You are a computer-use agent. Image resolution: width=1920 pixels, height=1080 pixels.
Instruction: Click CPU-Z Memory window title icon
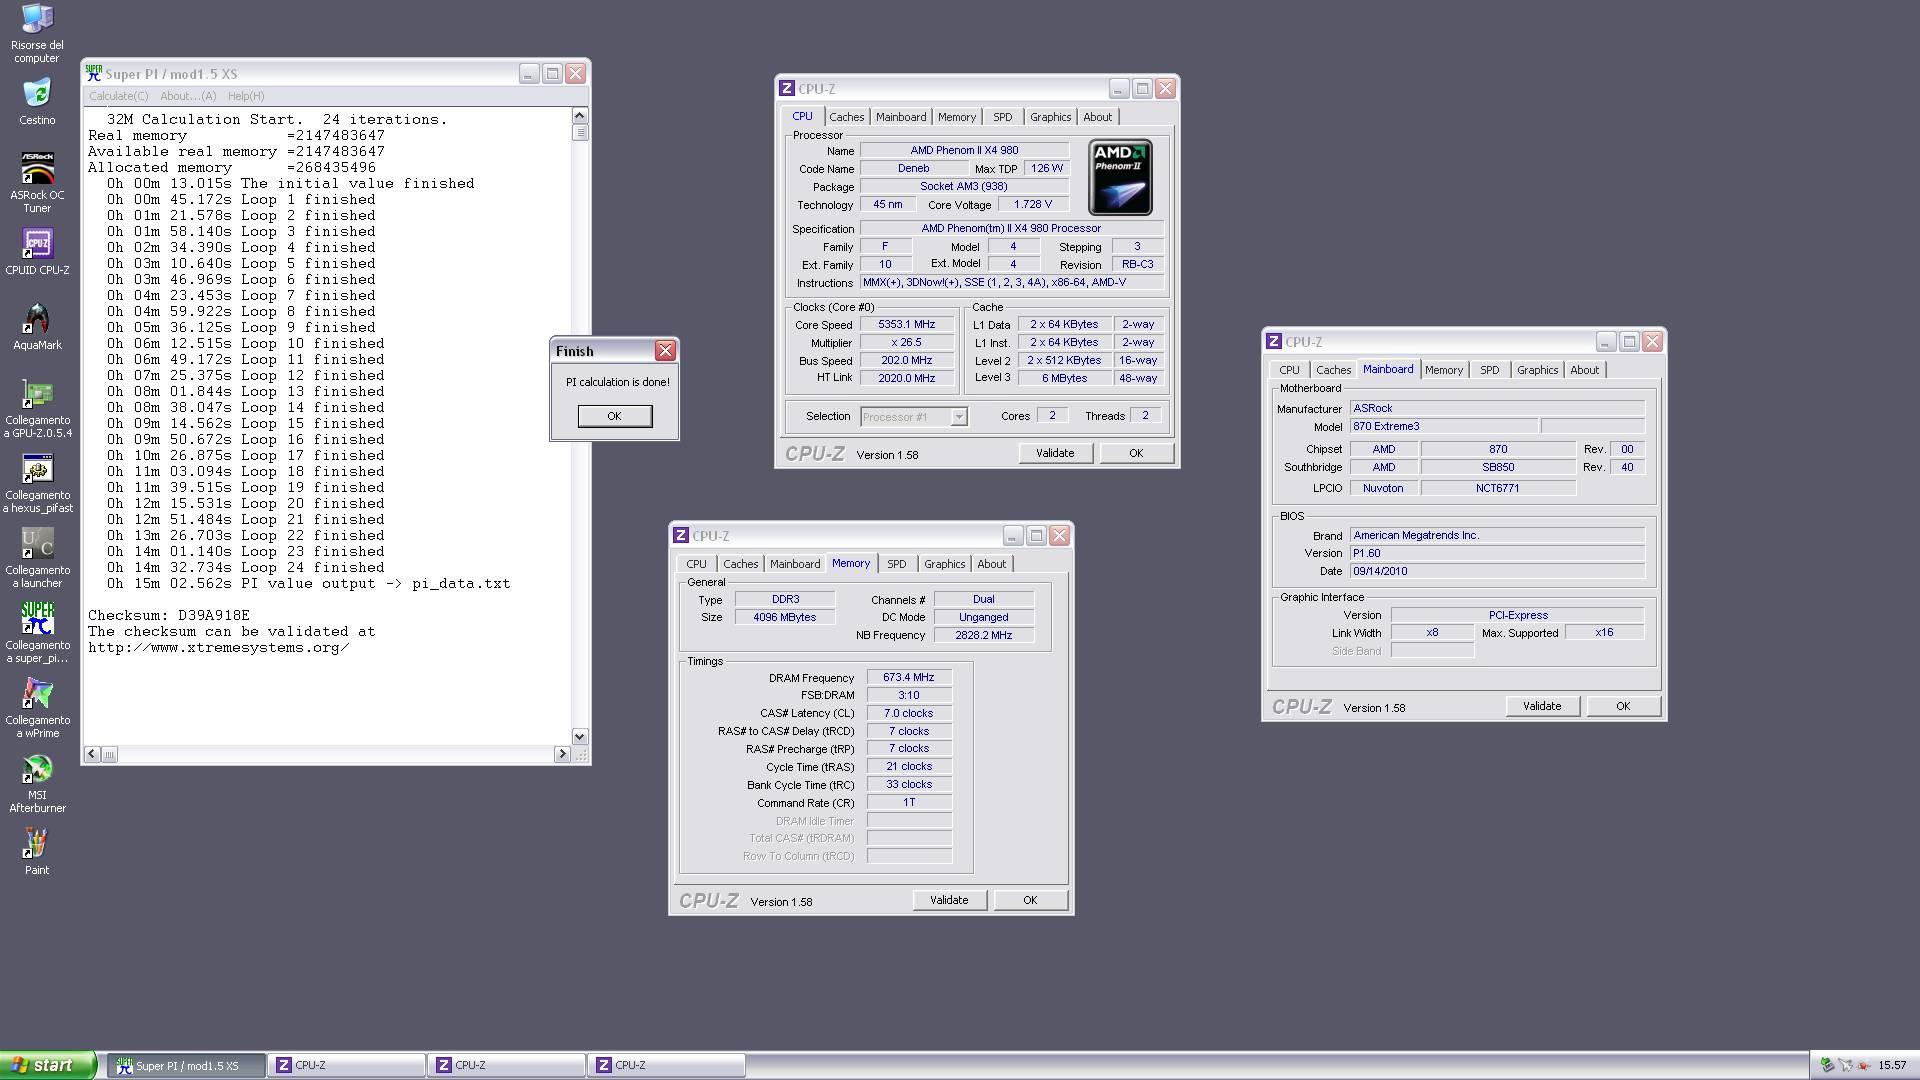pos(681,536)
